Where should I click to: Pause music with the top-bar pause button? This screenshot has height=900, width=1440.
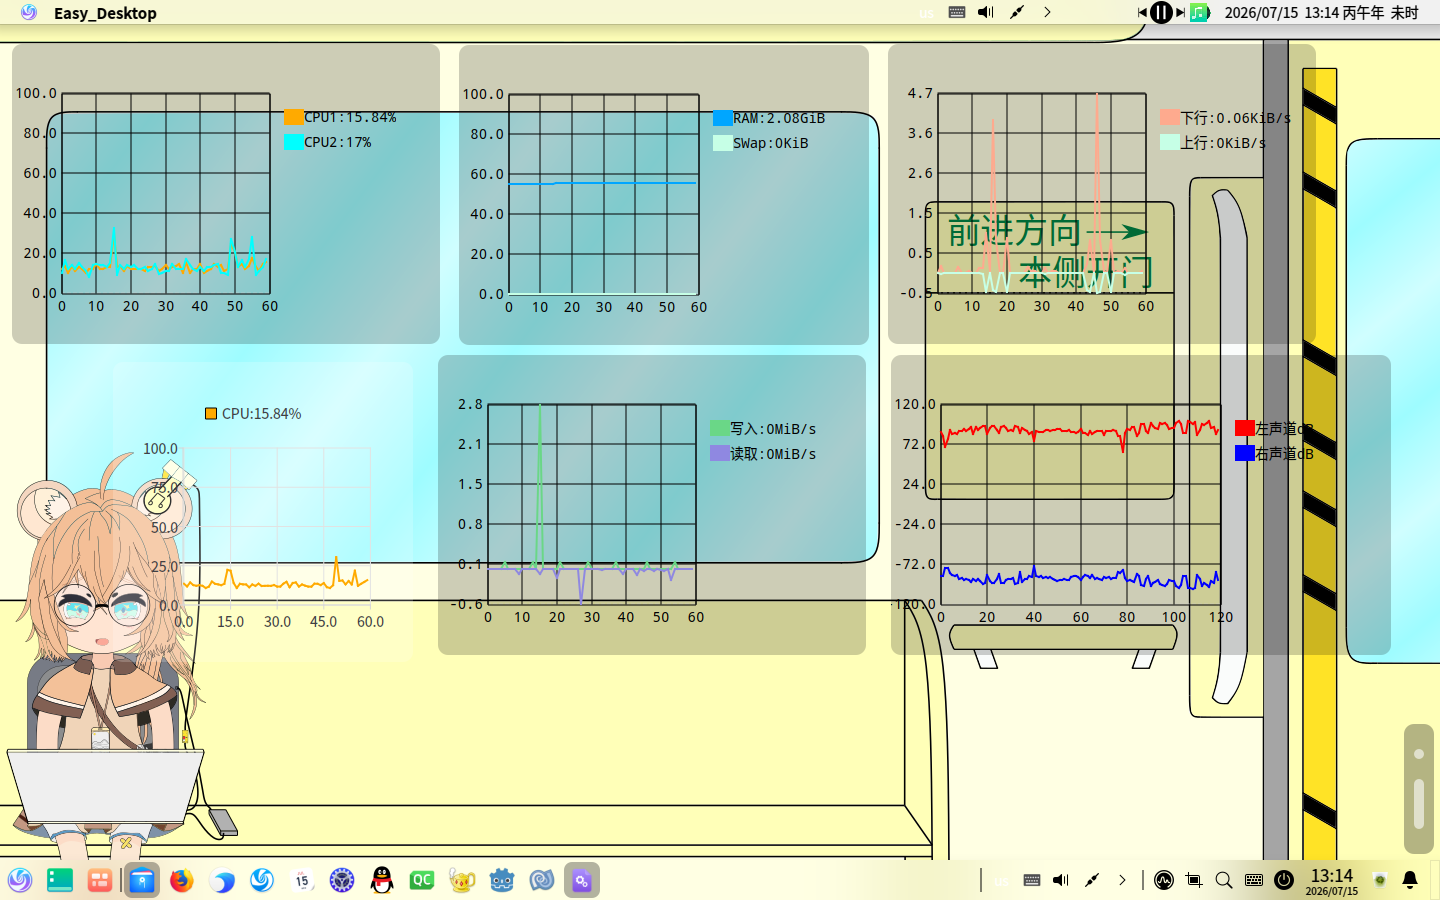point(1161,13)
